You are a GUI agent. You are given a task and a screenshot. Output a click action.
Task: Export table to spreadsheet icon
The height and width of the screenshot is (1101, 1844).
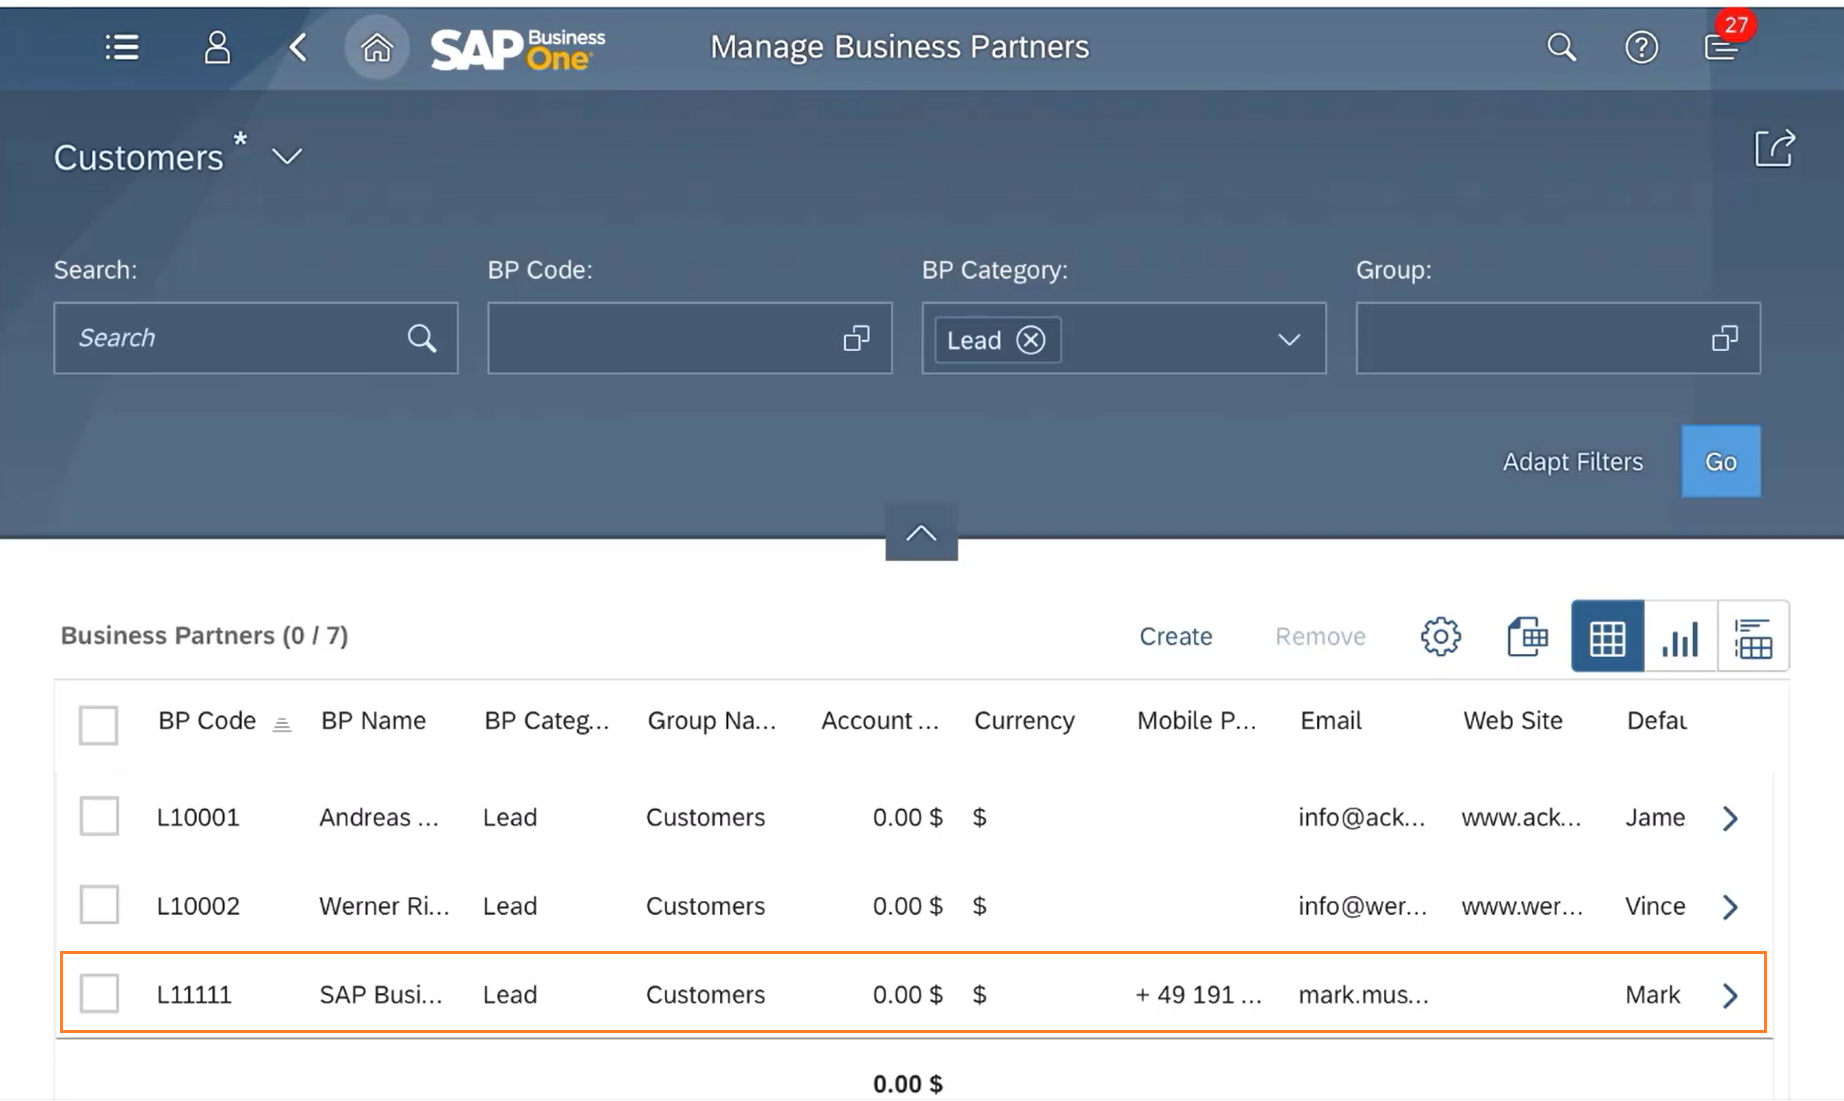coord(1527,636)
